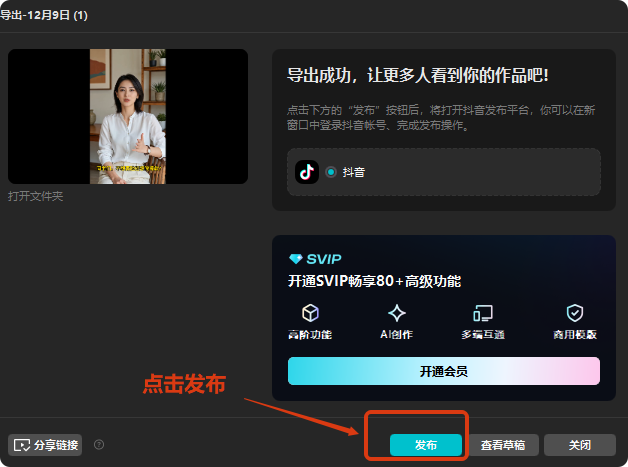The image size is (628, 467).
Task: Click the 导出-12月9日 (1) title text
Action: [44, 15]
